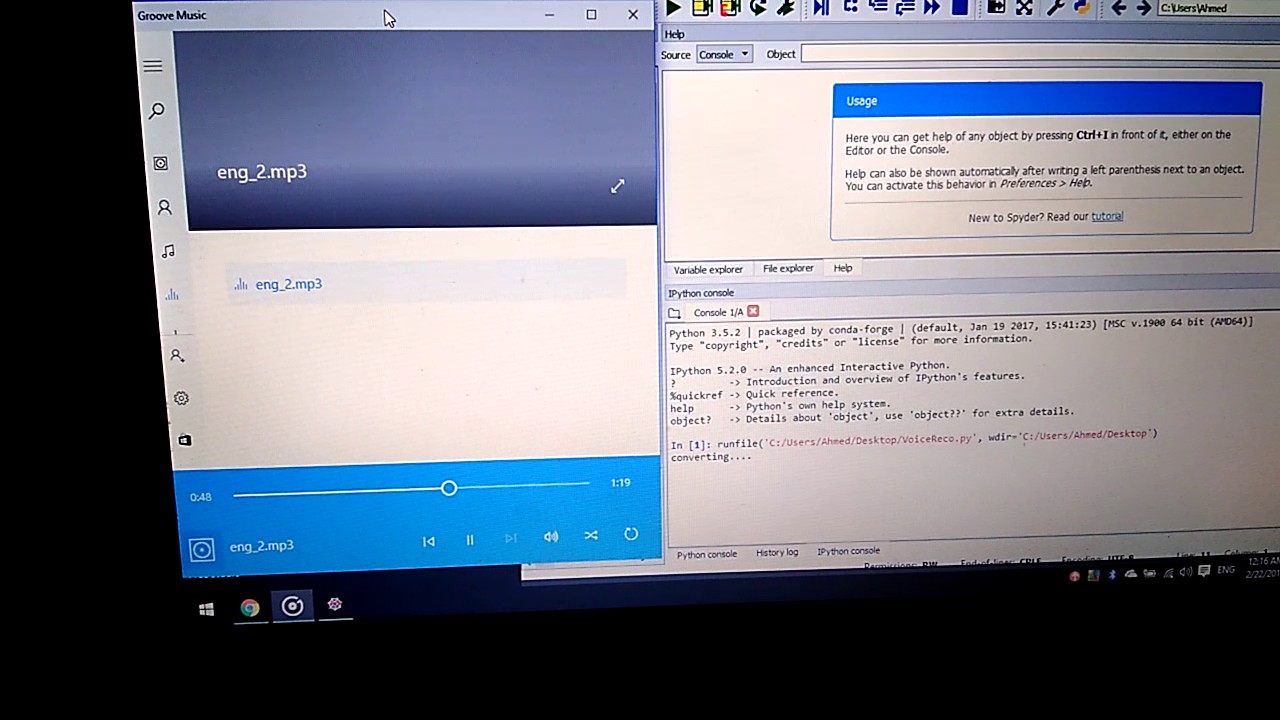Open the Source Console dropdown
This screenshot has width=1280, height=720.
(724, 54)
